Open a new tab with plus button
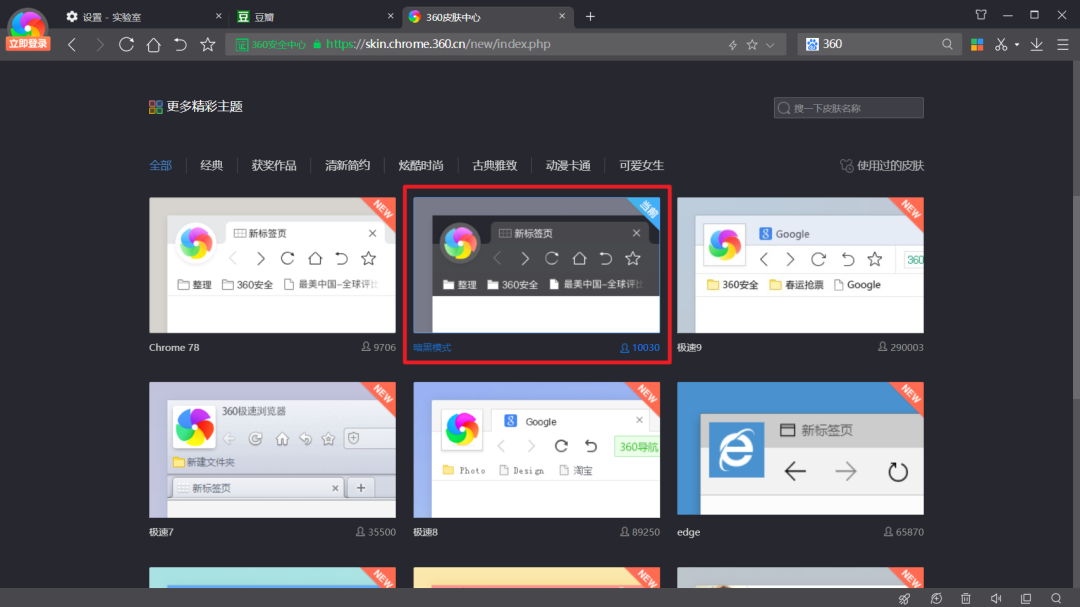Image resolution: width=1080 pixels, height=607 pixels. [x=590, y=17]
